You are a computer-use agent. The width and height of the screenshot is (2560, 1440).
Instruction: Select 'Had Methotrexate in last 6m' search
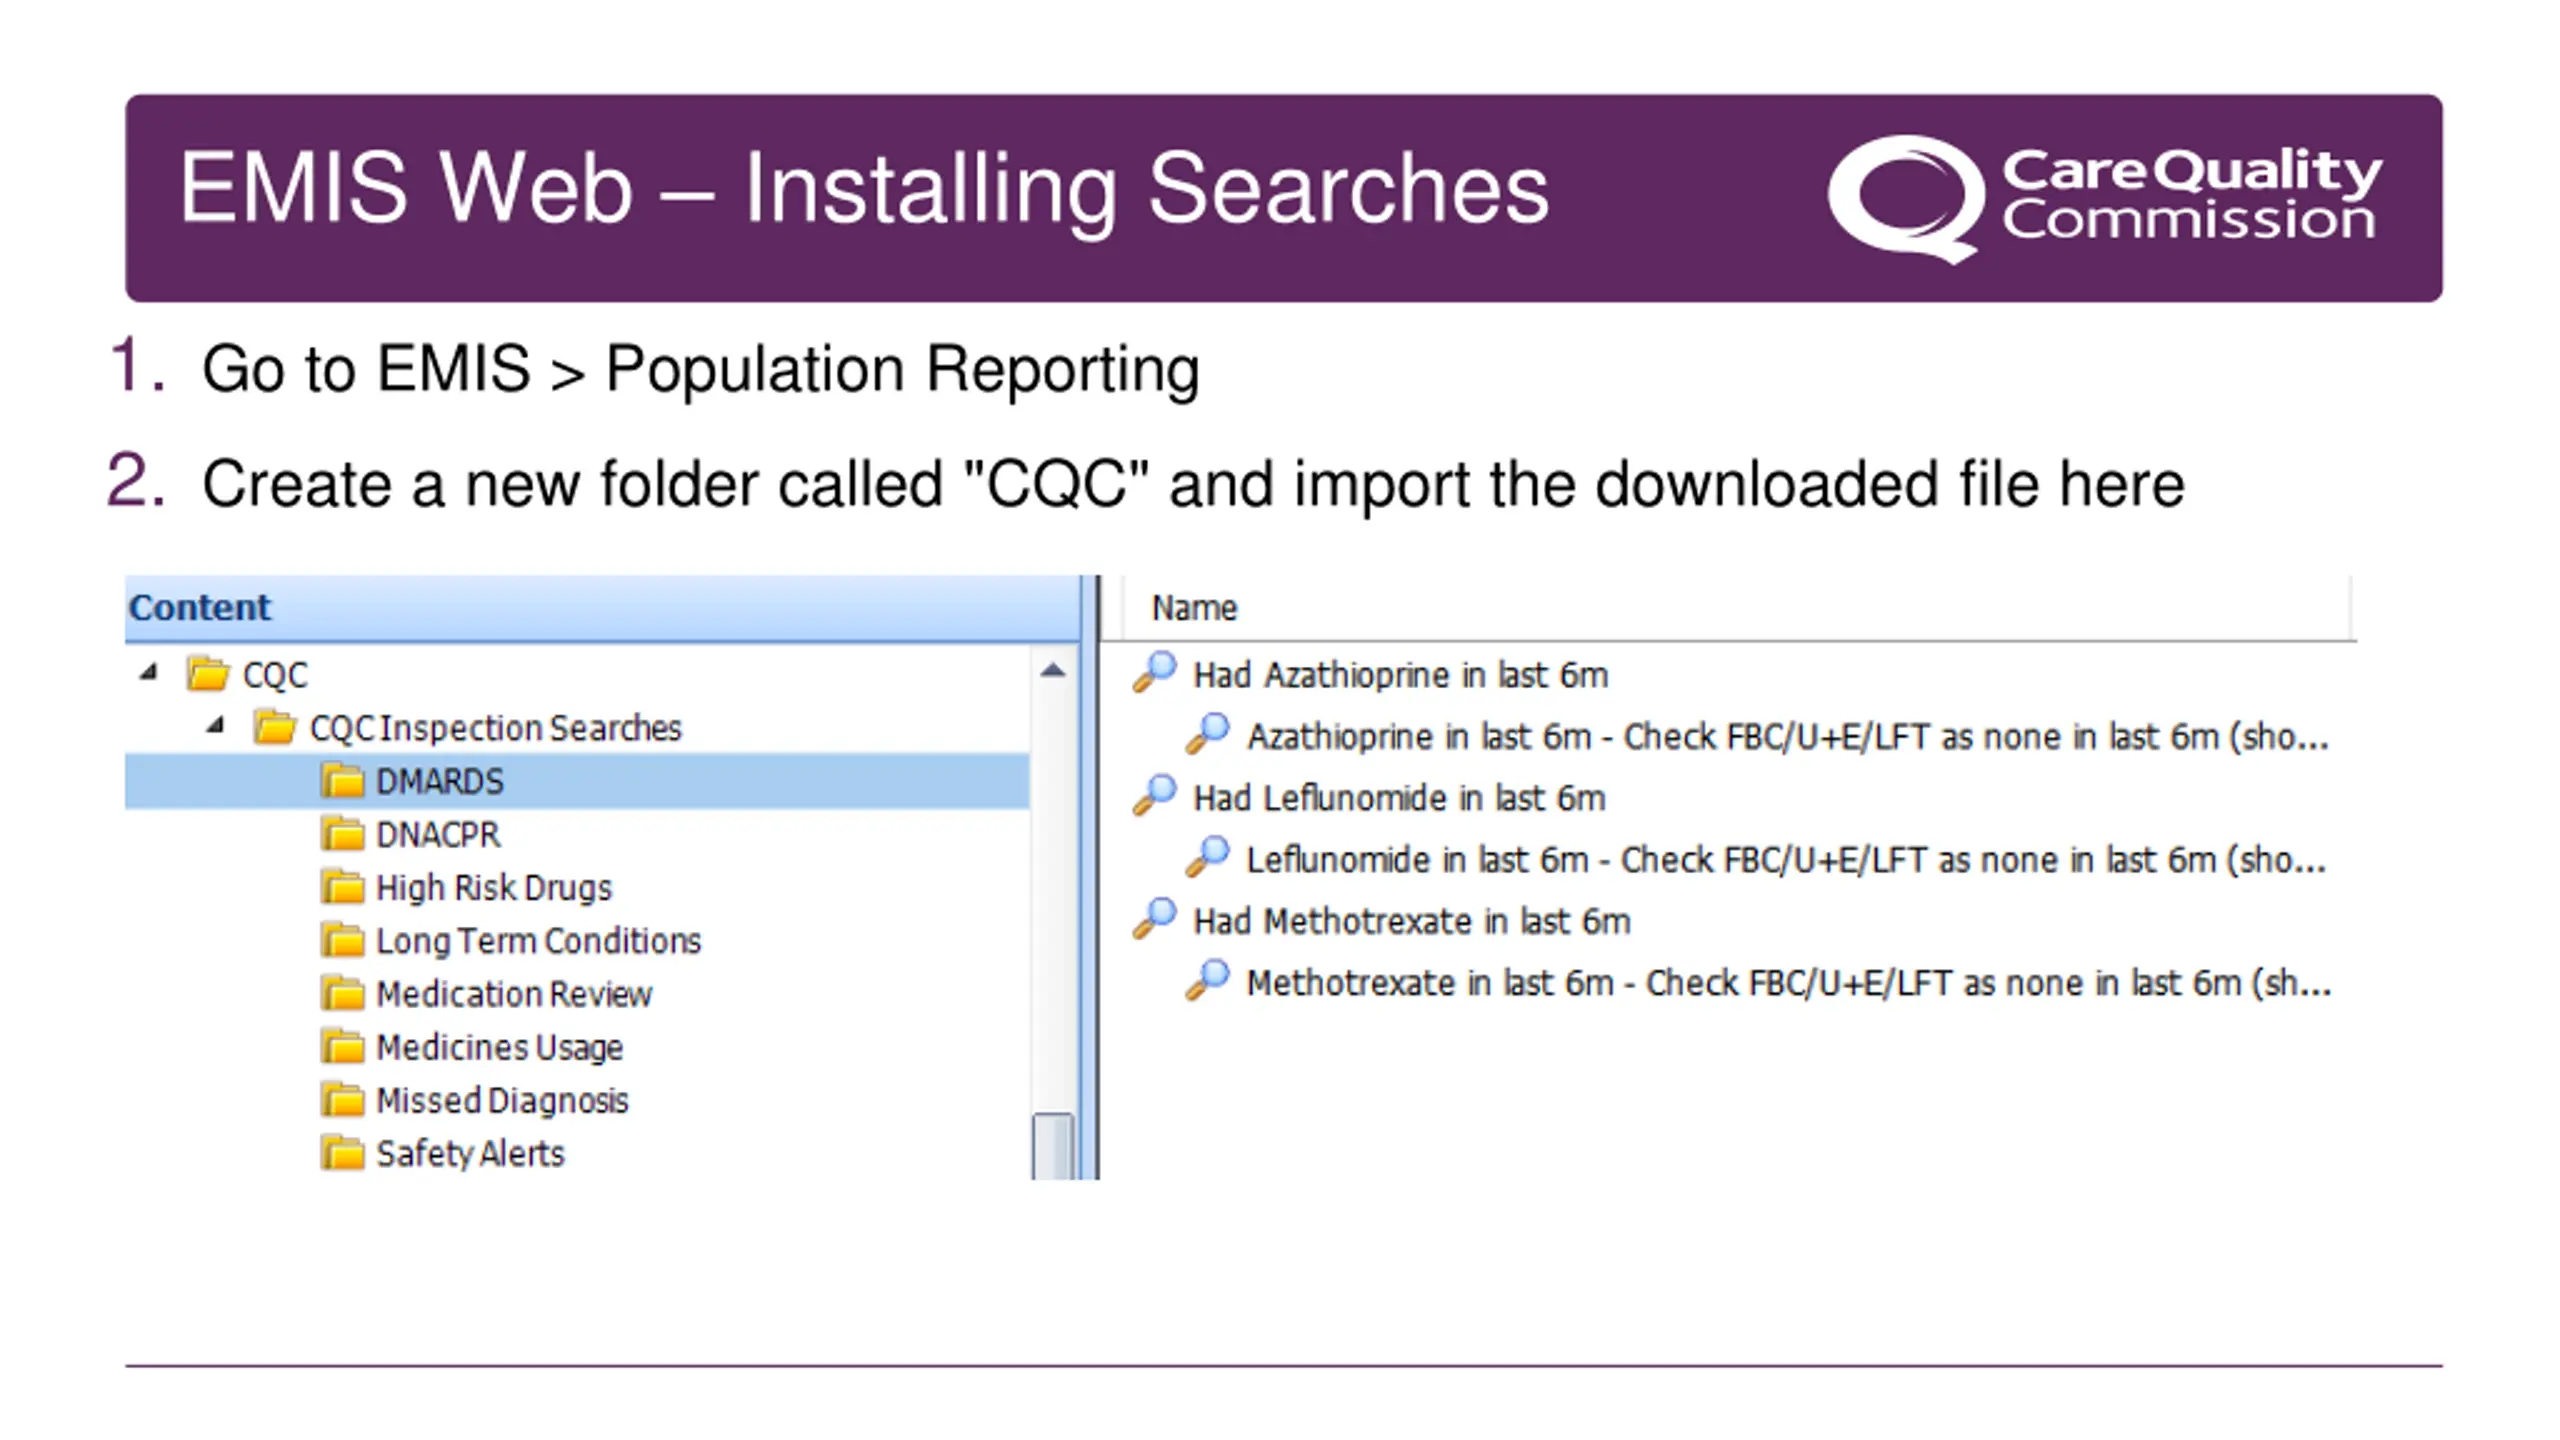pos(1411,921)
